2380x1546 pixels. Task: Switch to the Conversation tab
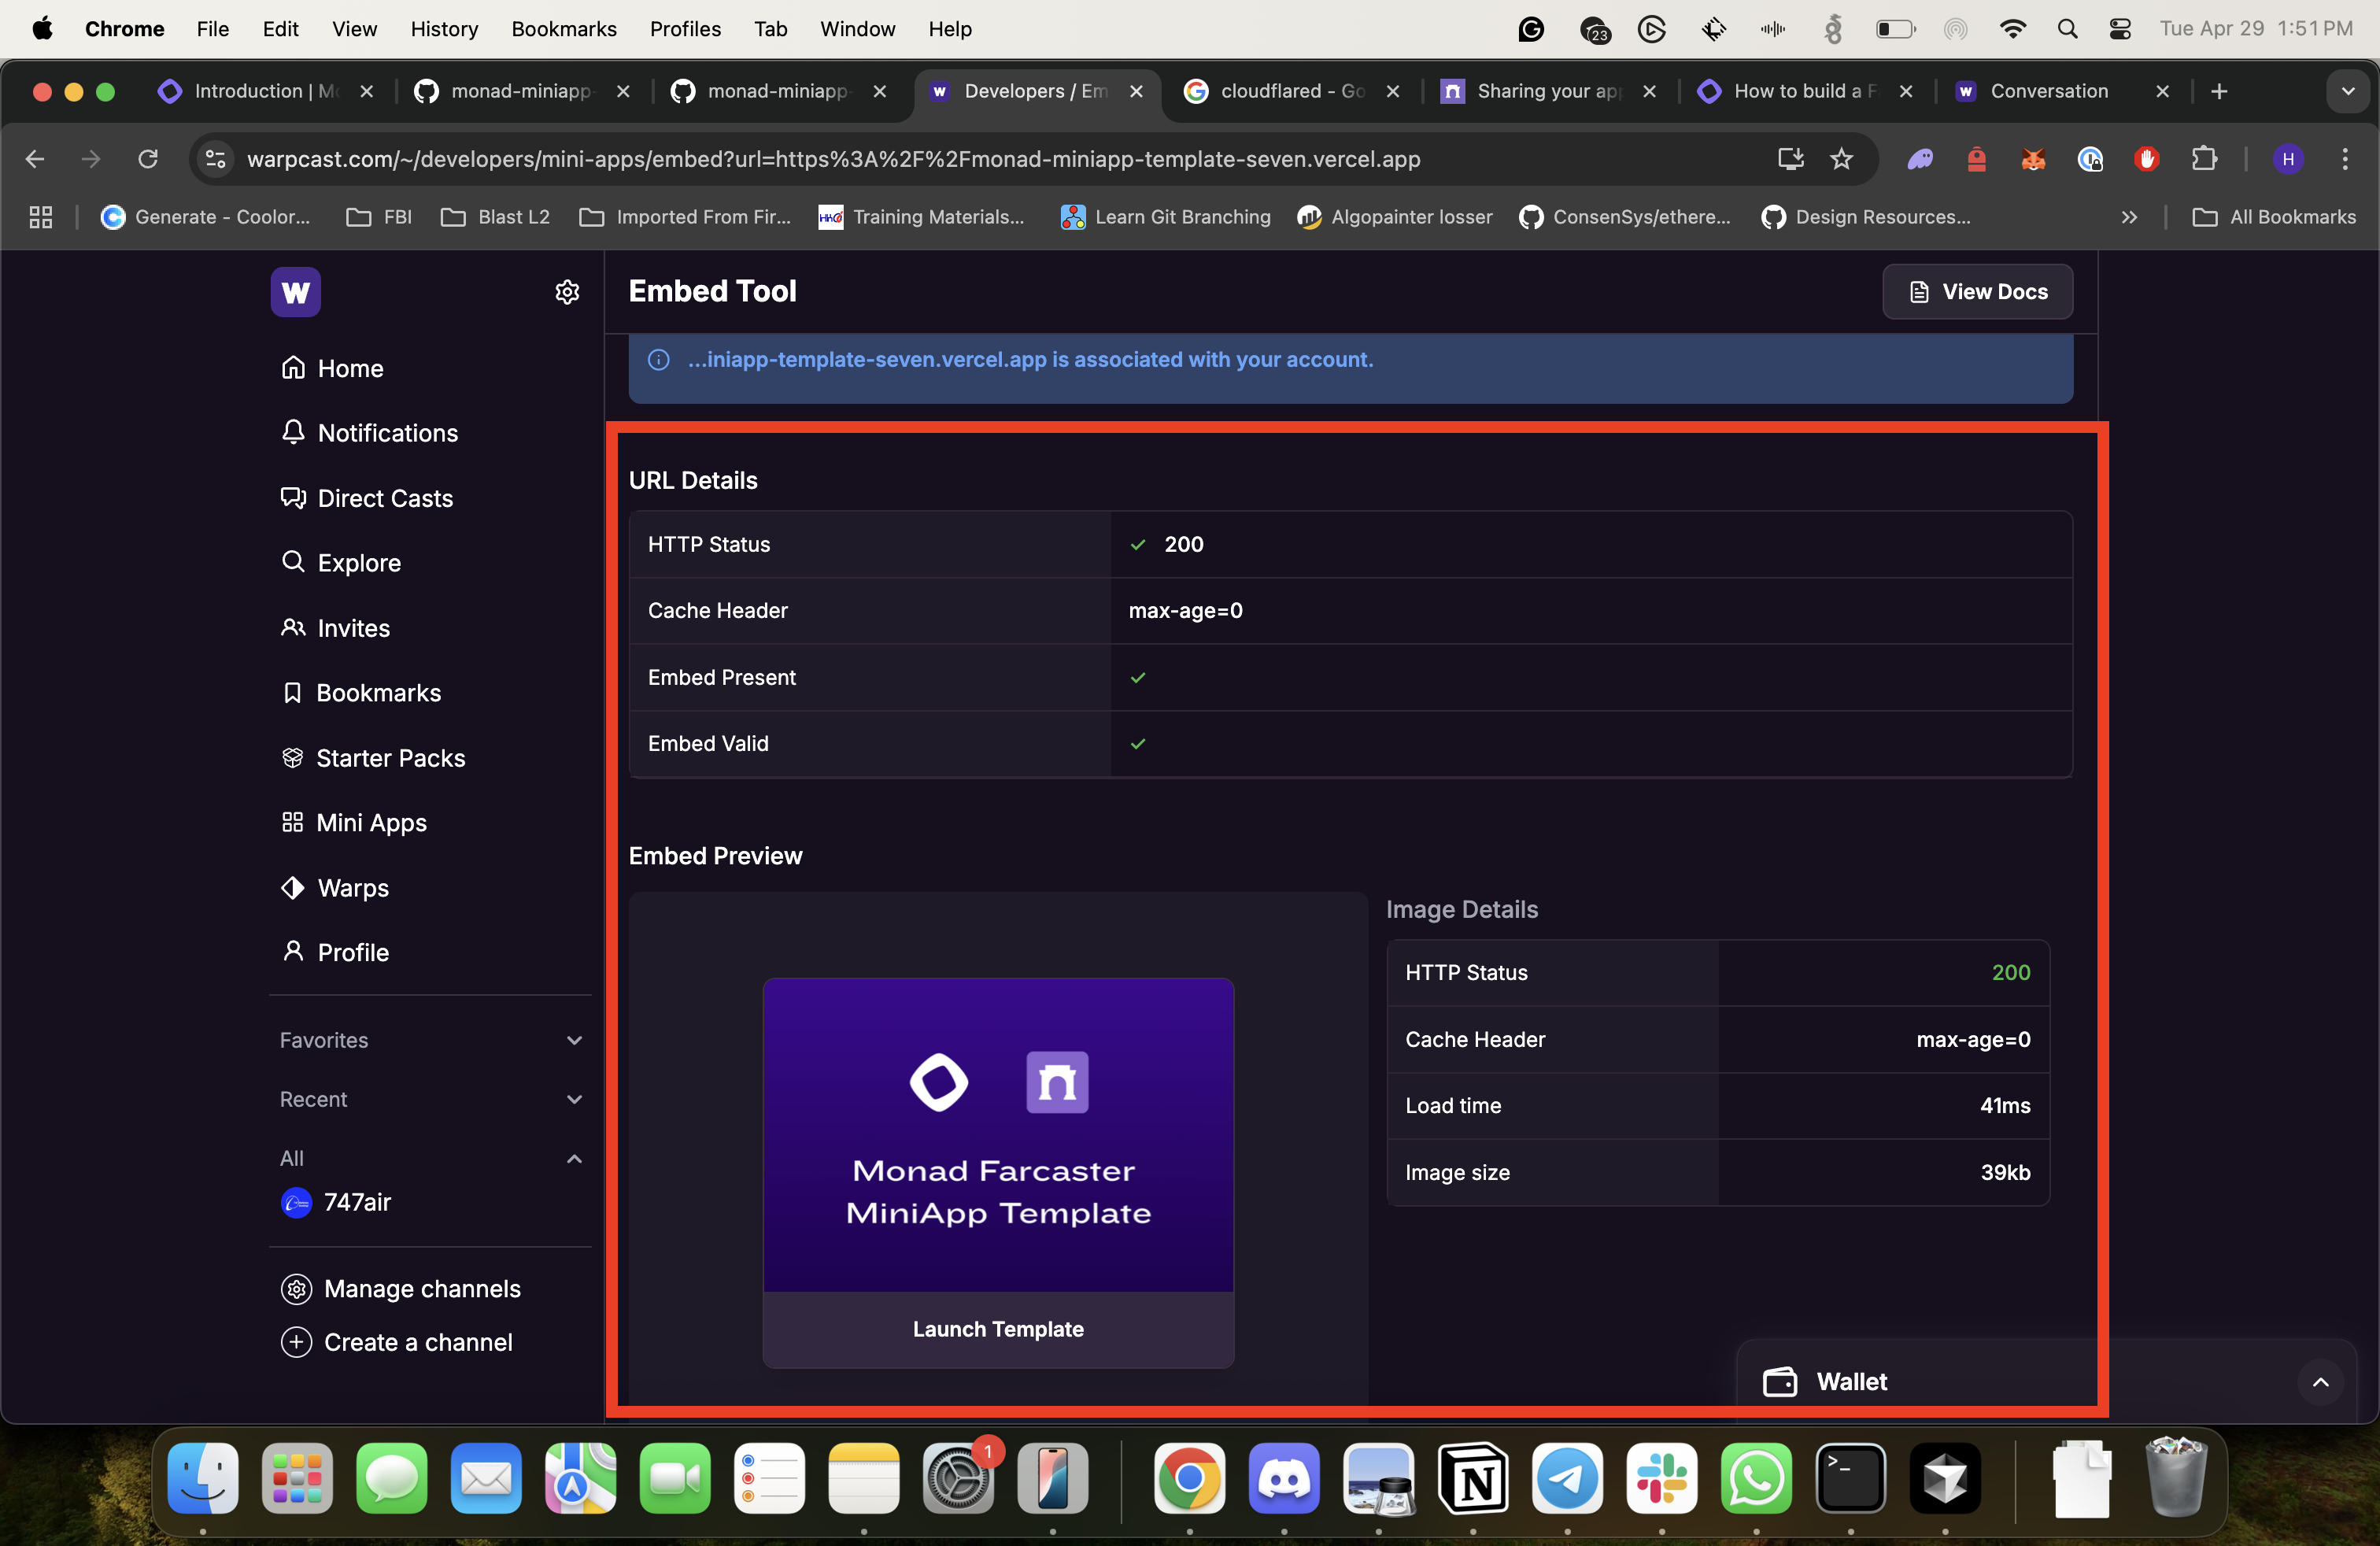[x=2050, y=91]
